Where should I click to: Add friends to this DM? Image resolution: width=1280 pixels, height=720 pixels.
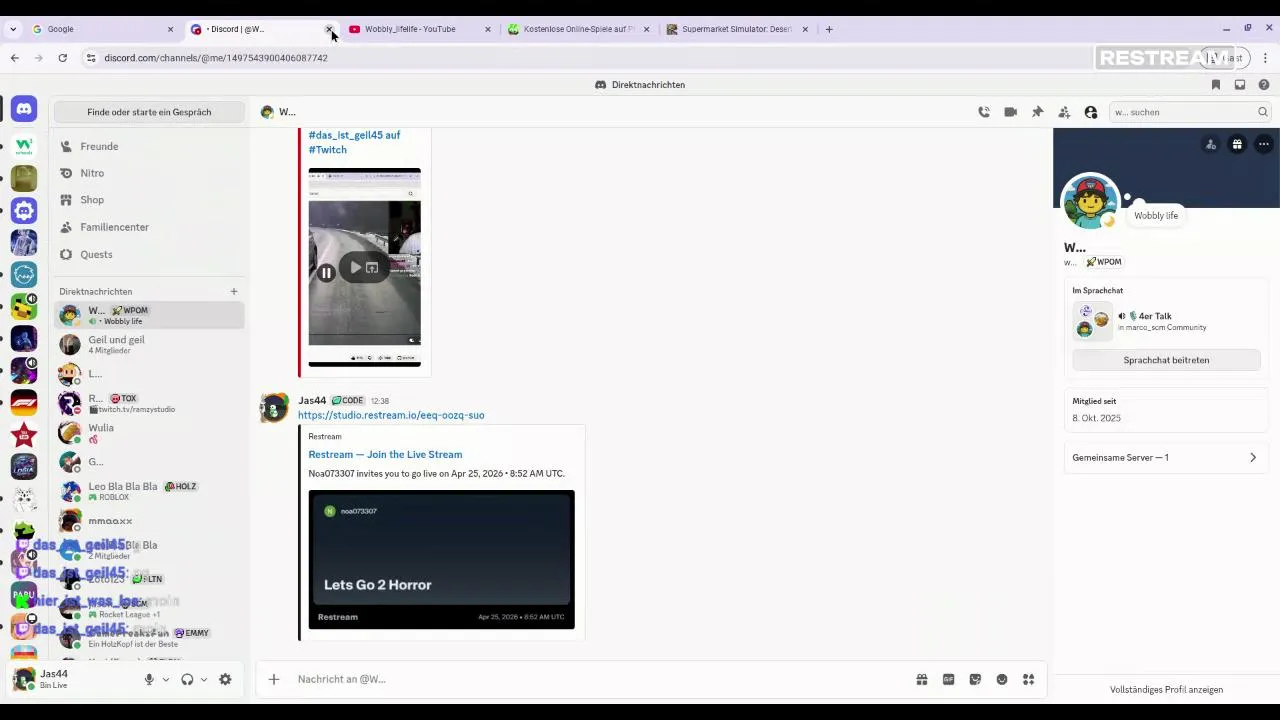coord(1064,112)
